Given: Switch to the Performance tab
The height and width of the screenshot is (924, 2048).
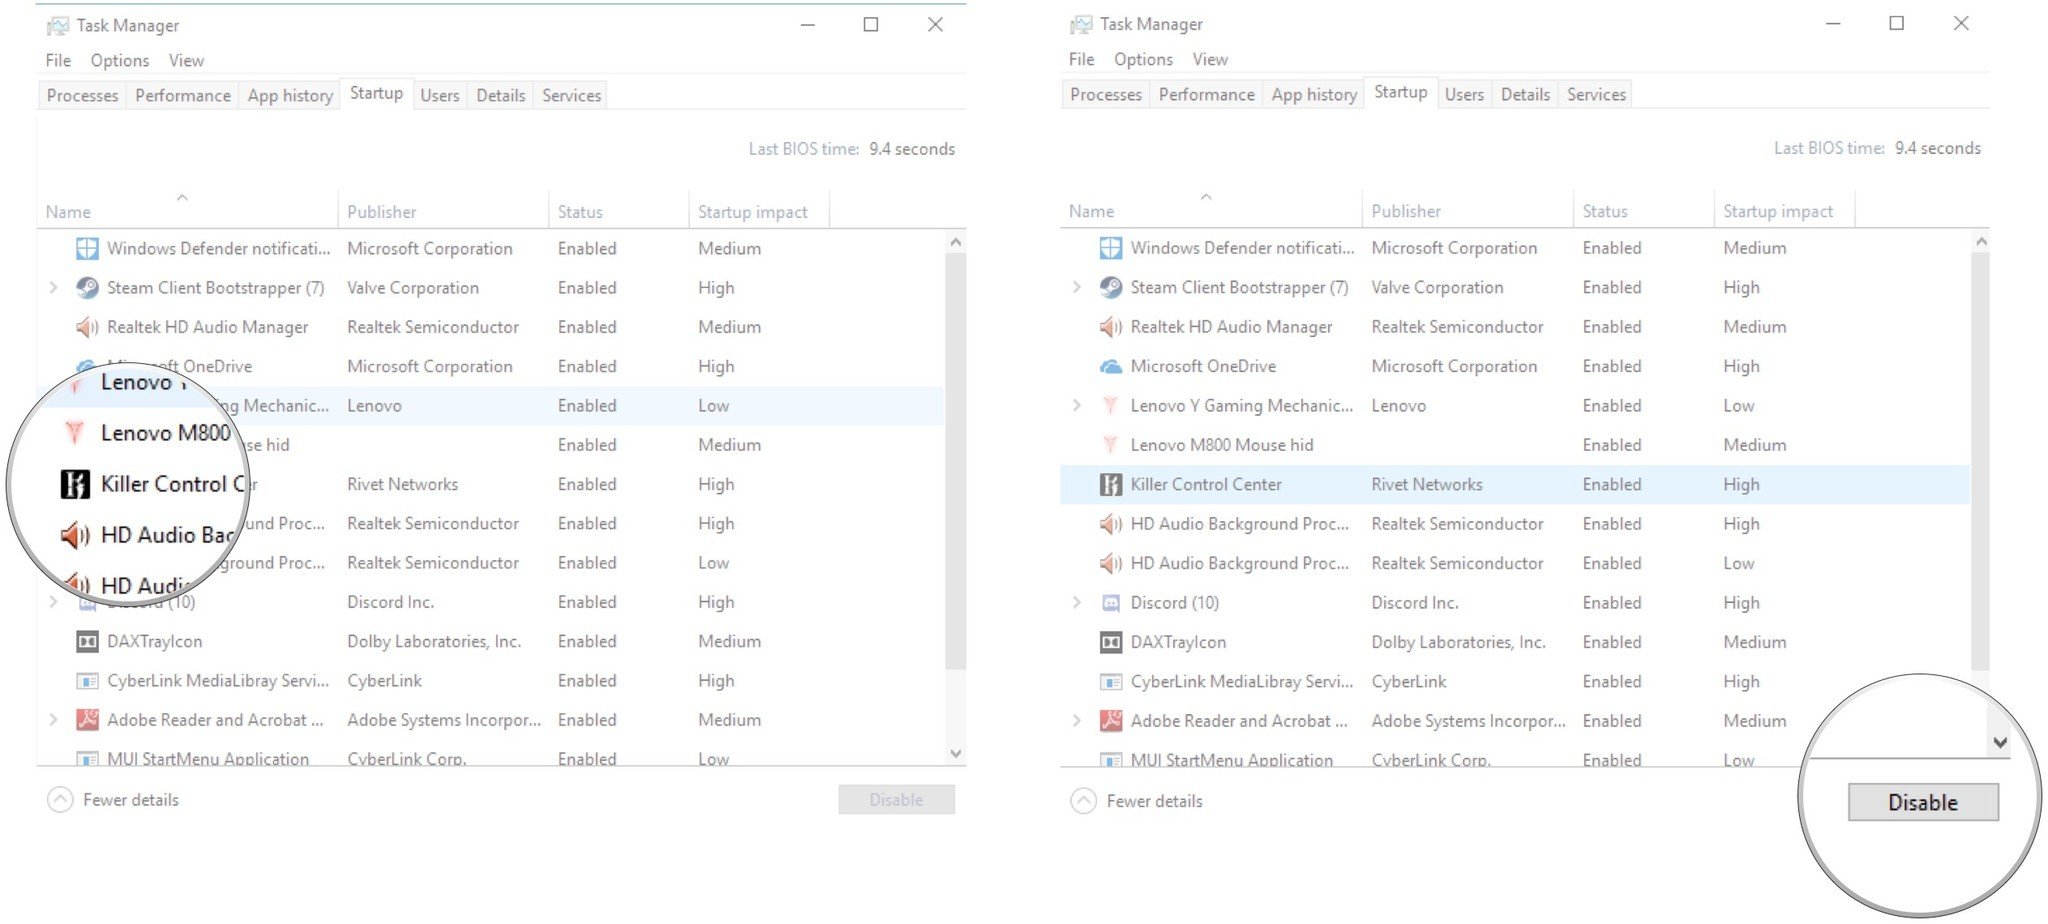Looking at the screenshot, I should 1206,94.
